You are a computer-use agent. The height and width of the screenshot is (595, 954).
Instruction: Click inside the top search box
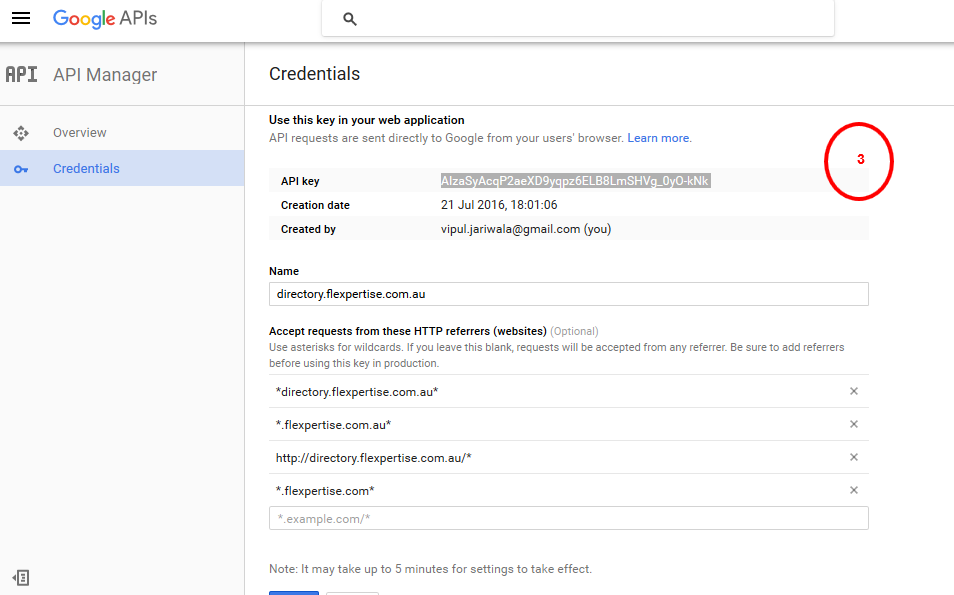[x=578, y=18]
